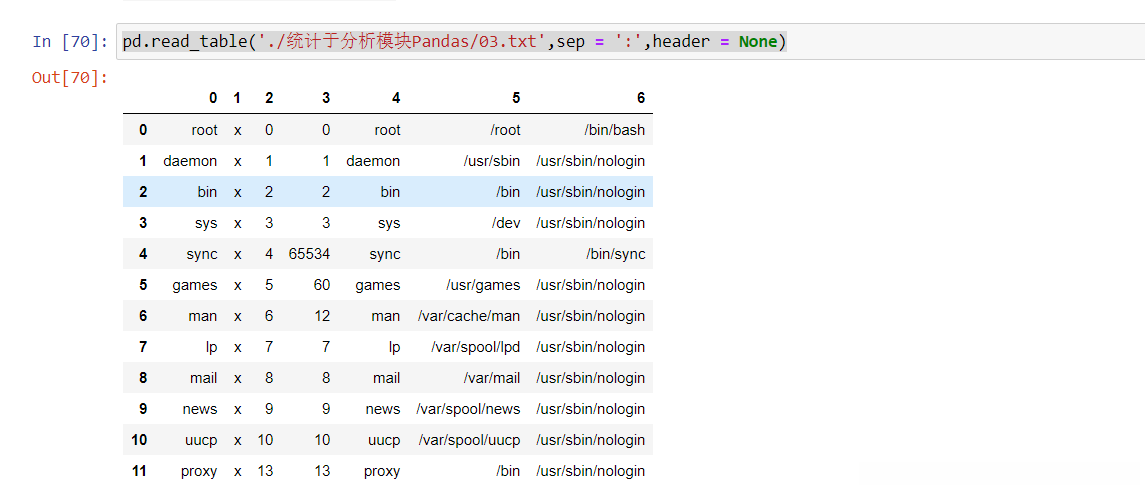
Task: Click the /var/mail cell
Action: coord(492,378)
